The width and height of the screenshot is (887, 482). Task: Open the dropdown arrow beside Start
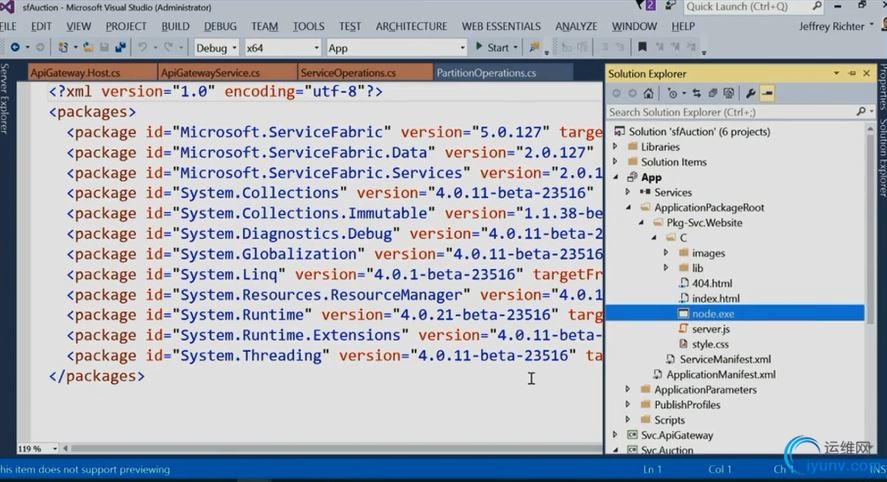(x=515, y=48)
